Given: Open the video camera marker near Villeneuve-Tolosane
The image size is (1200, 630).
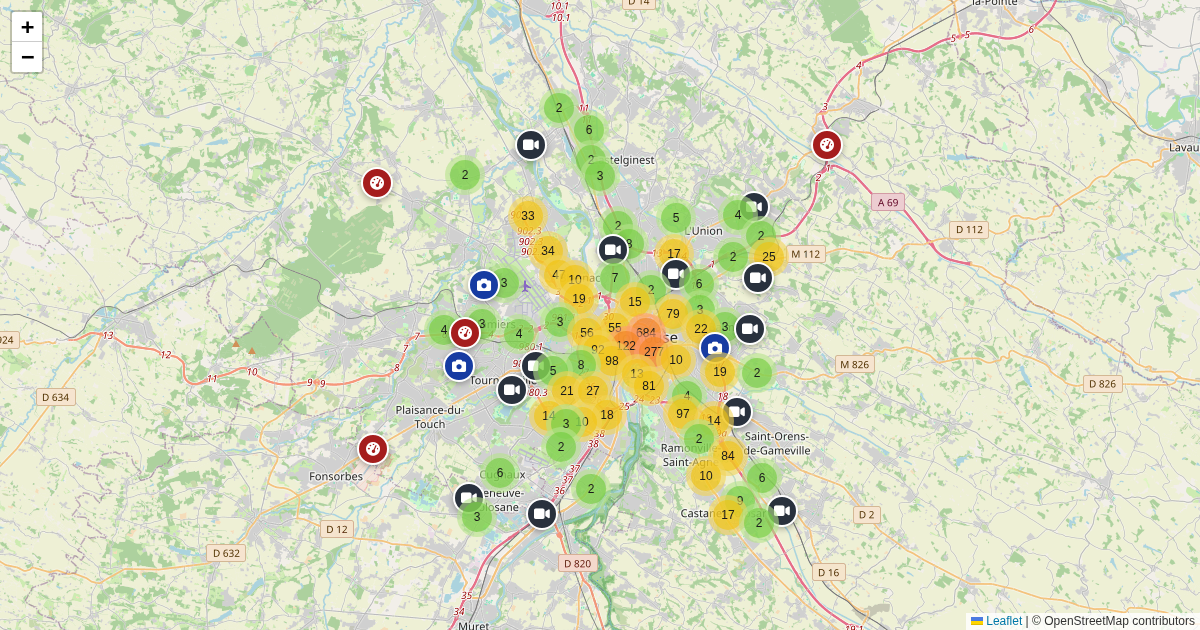Looking at the screenshot, I should coord(469,498).
